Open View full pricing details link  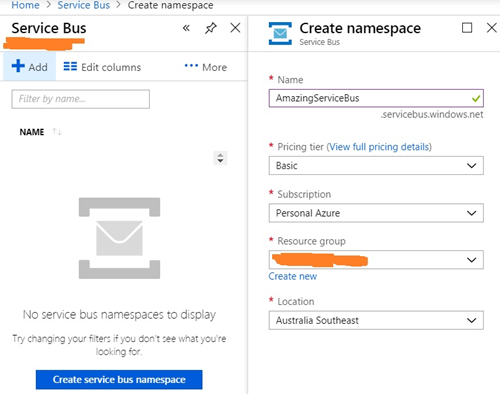pyautogui.click(x=379, y=147)
